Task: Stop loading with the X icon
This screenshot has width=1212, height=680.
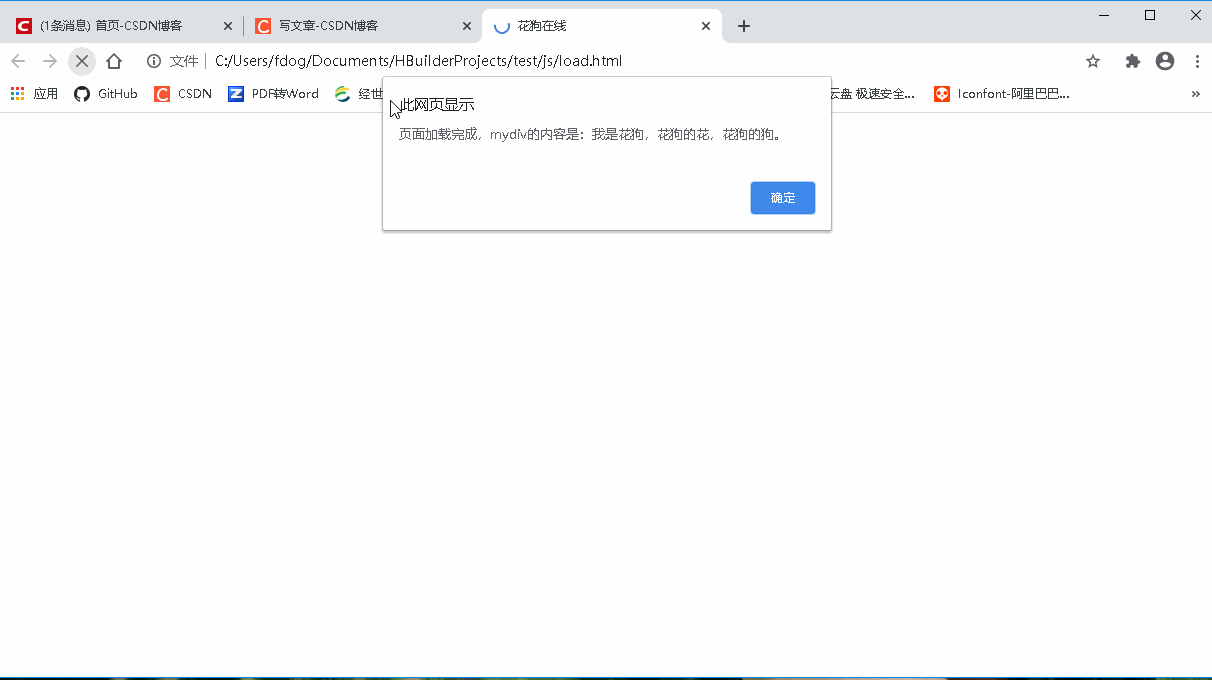Action: pos(82,60)
